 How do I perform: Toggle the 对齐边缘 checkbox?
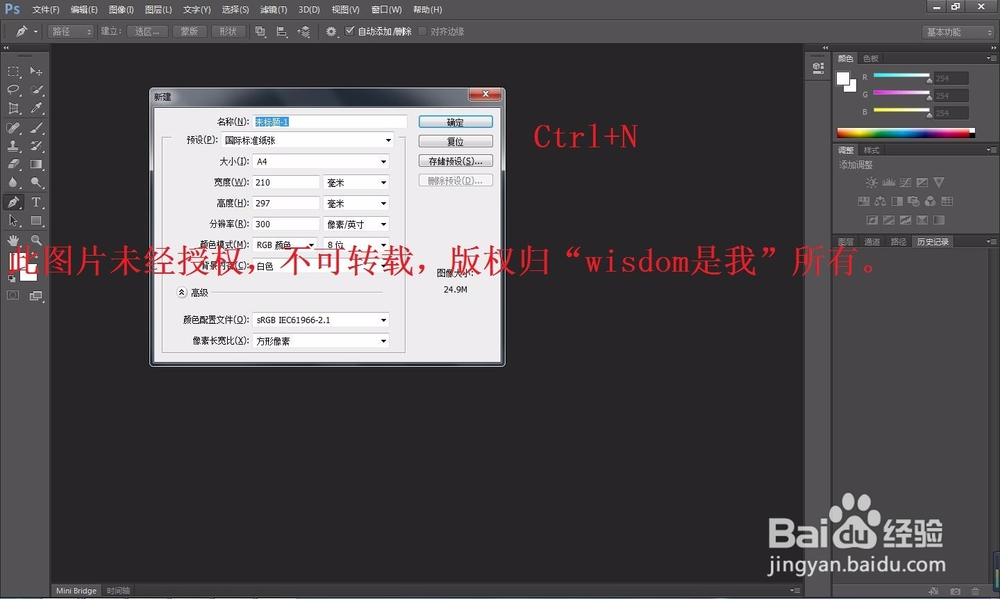click(422, 31)
